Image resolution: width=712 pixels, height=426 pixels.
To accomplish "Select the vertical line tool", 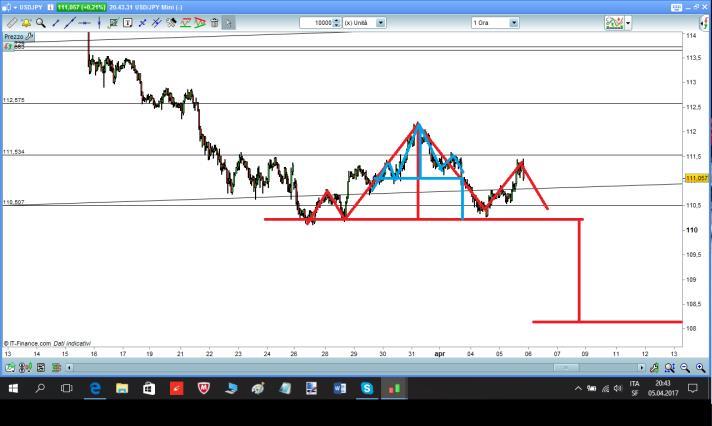I will click(99, 23).
